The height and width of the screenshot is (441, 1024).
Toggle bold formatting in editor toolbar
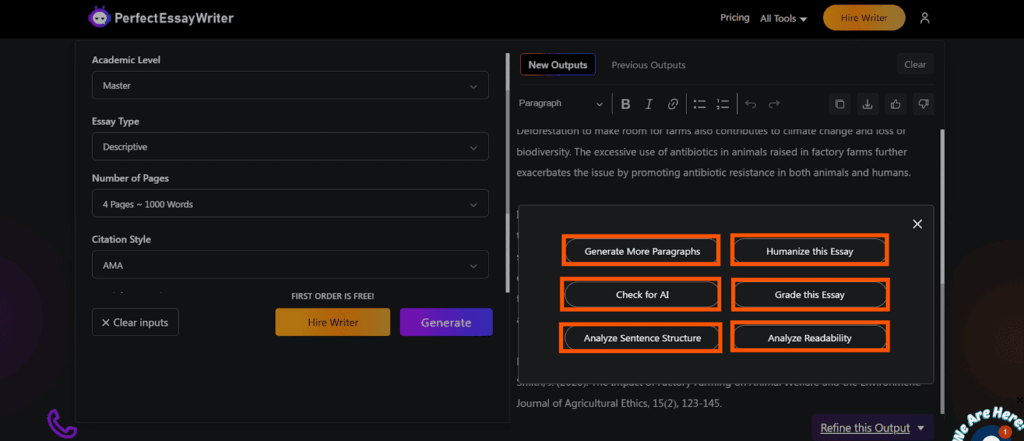(x=625, y=104)
